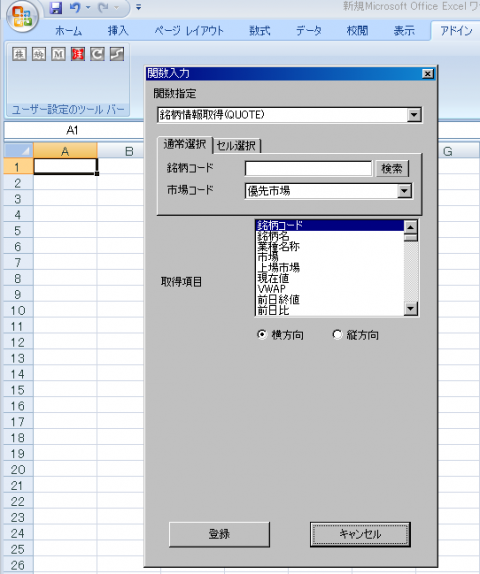The width and height of the screenshot is (480, 574).
Task: Click the C refresh add-in icon
Action: [x=97, y=54]
